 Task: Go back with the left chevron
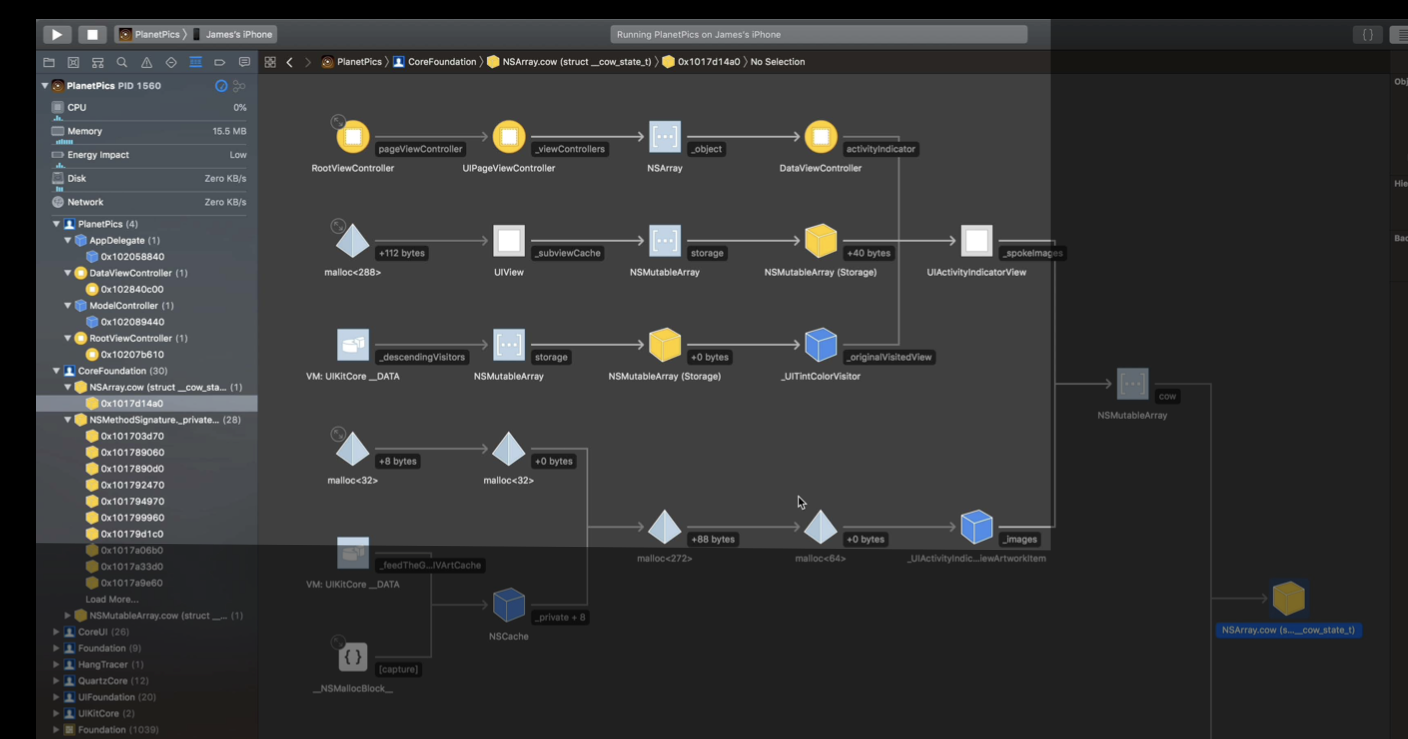290,62
